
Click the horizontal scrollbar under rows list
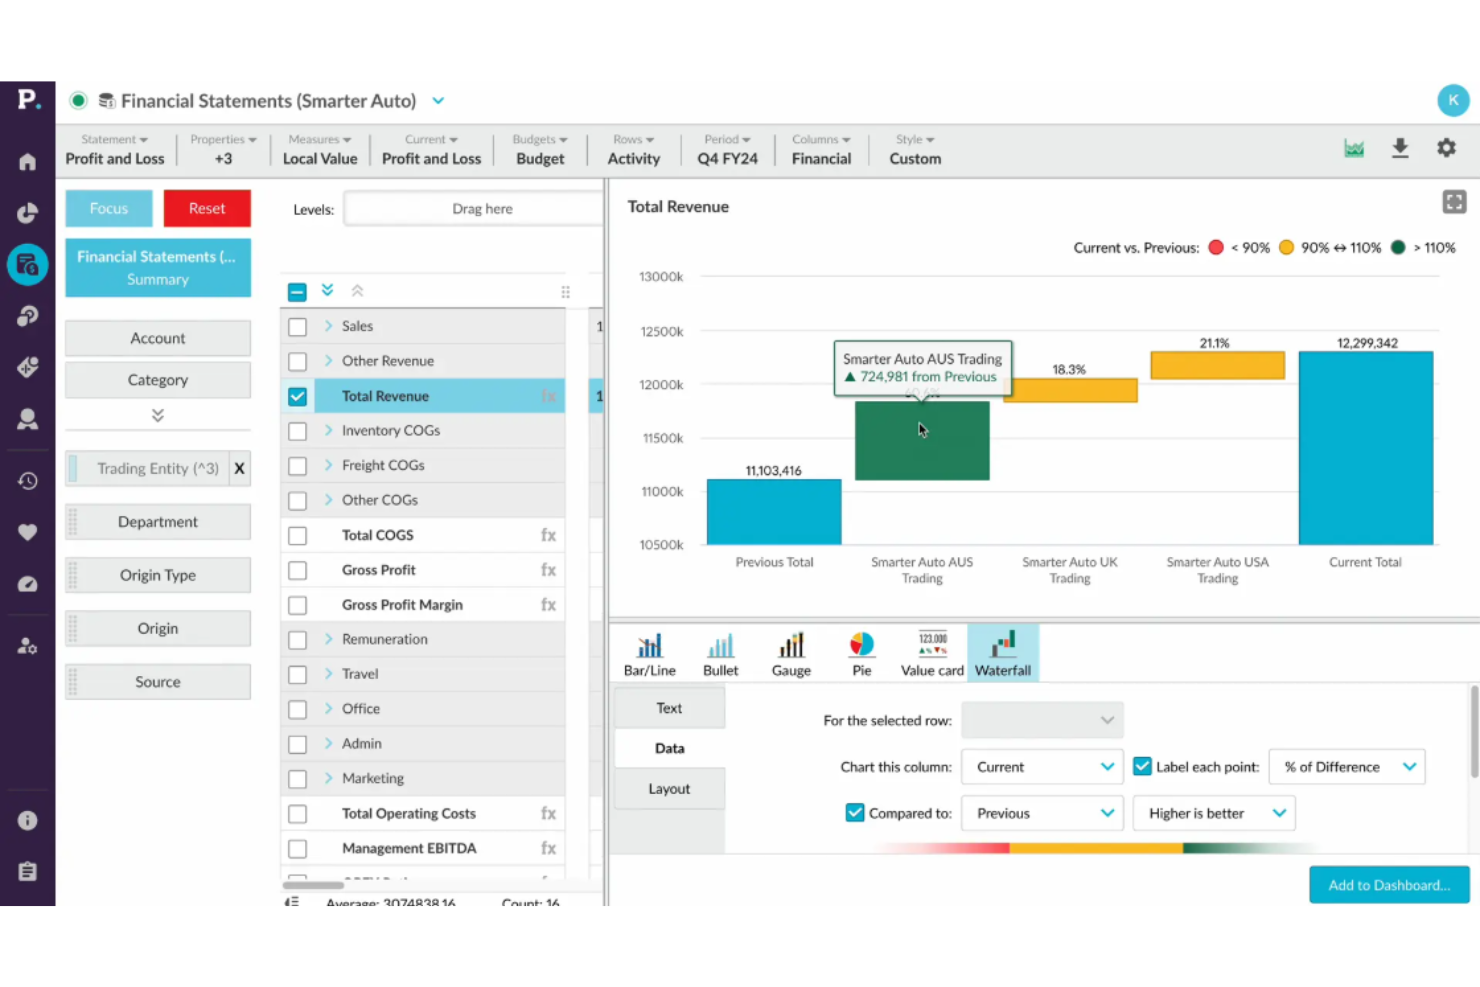pos(313,885)
